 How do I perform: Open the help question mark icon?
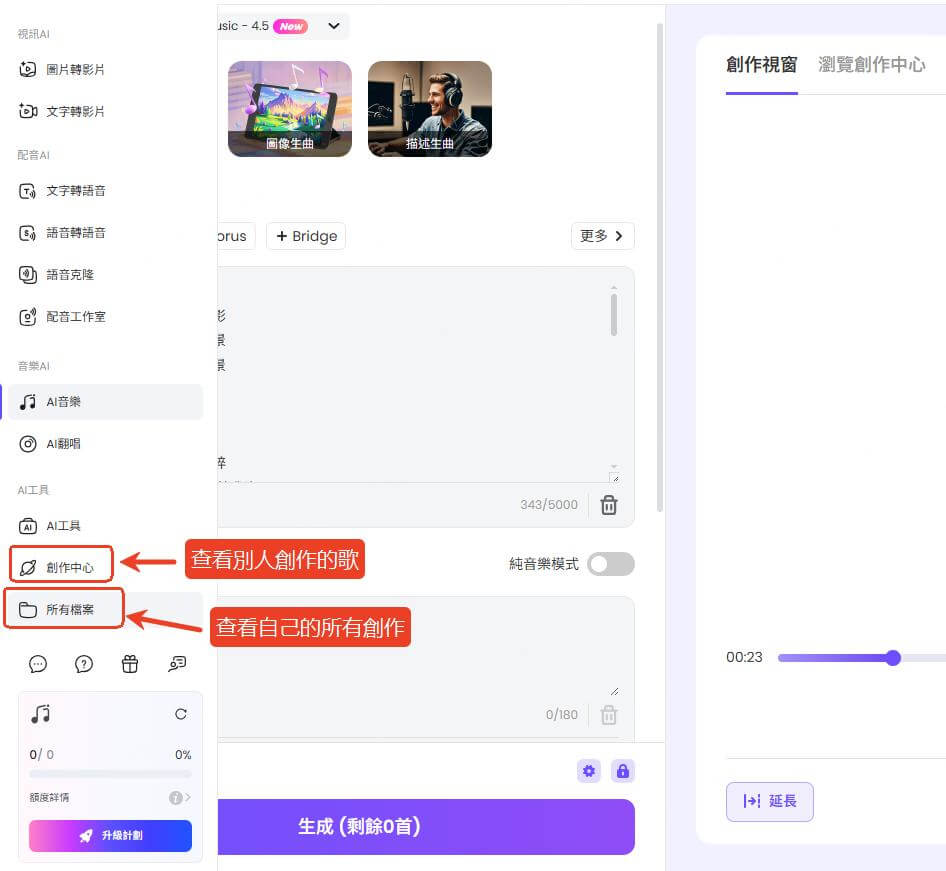click(84, 664)
